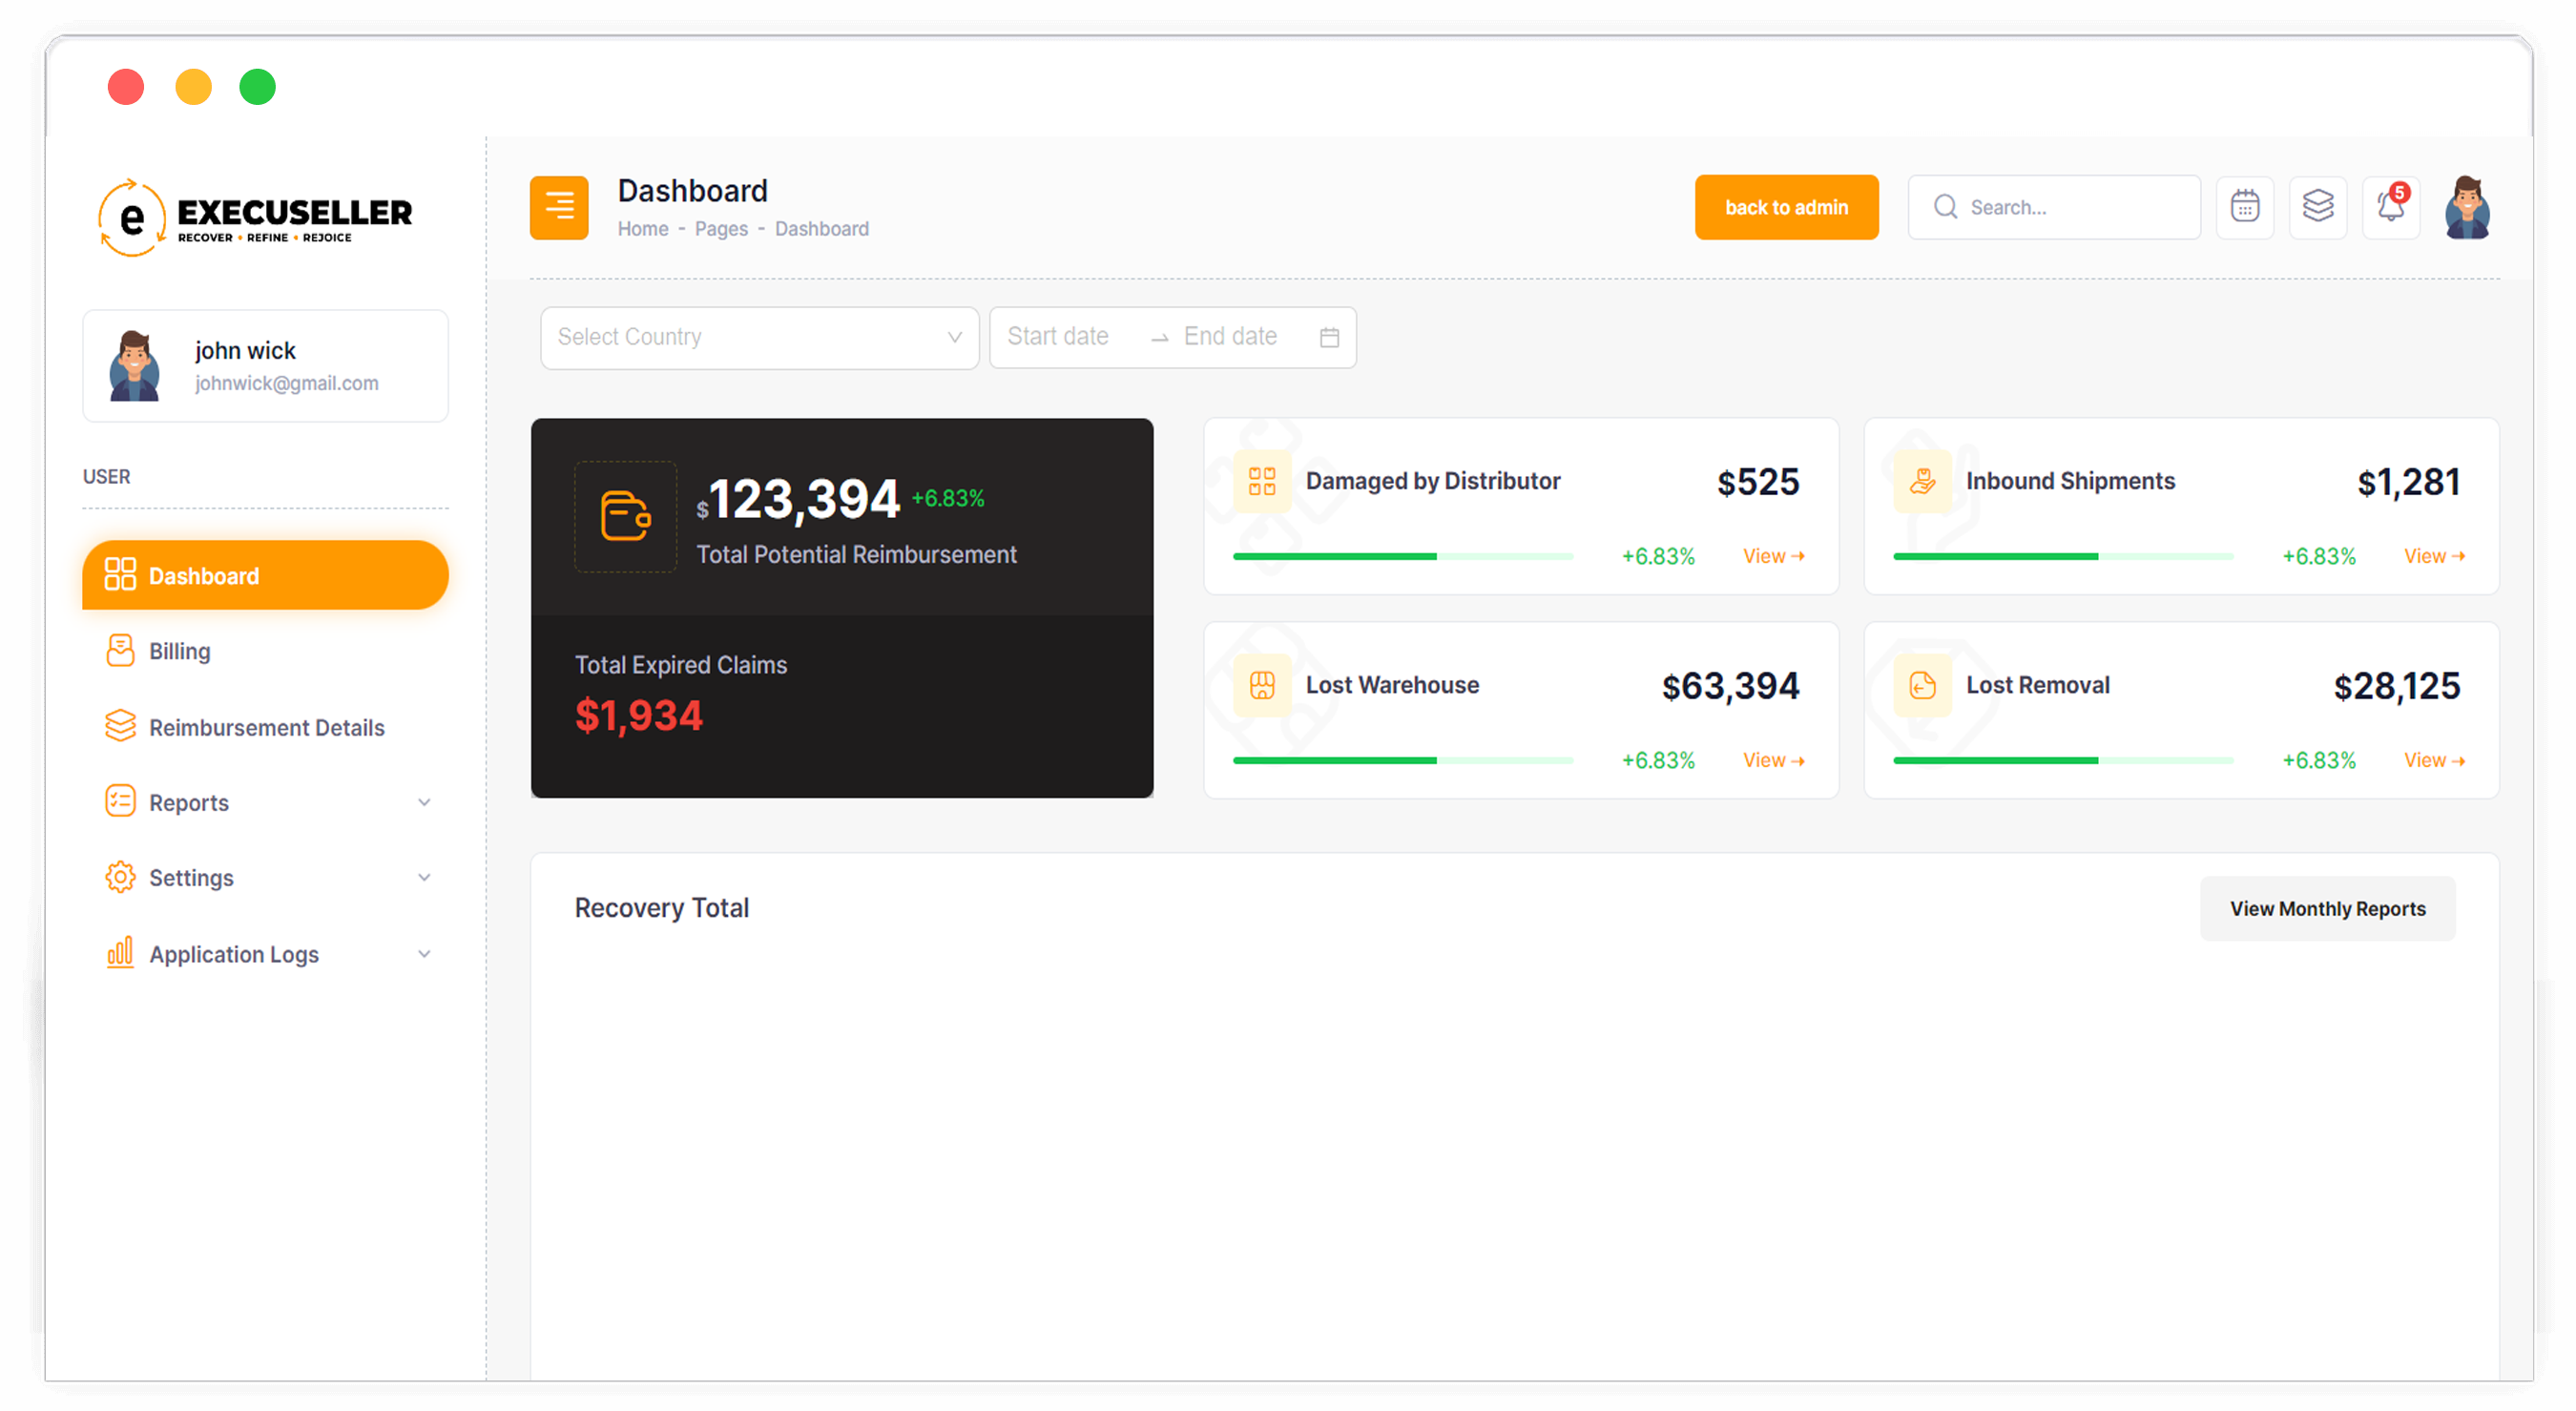Image resolution: width=2576 pixels, height=1411 pixels.
Task: Click the Lost Removal icon
Action: point(1922,685)
